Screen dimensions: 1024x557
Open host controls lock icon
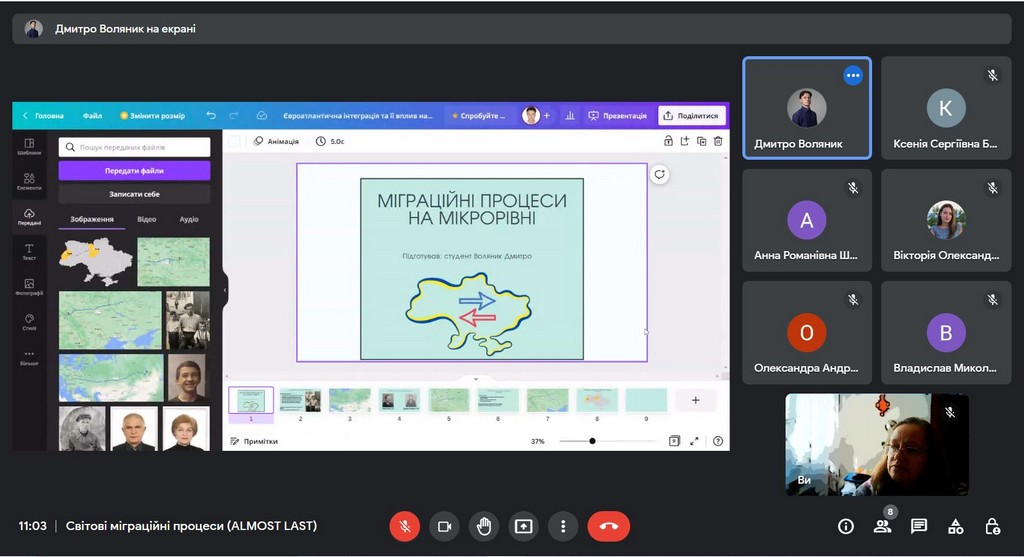click(x=991, y=526)
